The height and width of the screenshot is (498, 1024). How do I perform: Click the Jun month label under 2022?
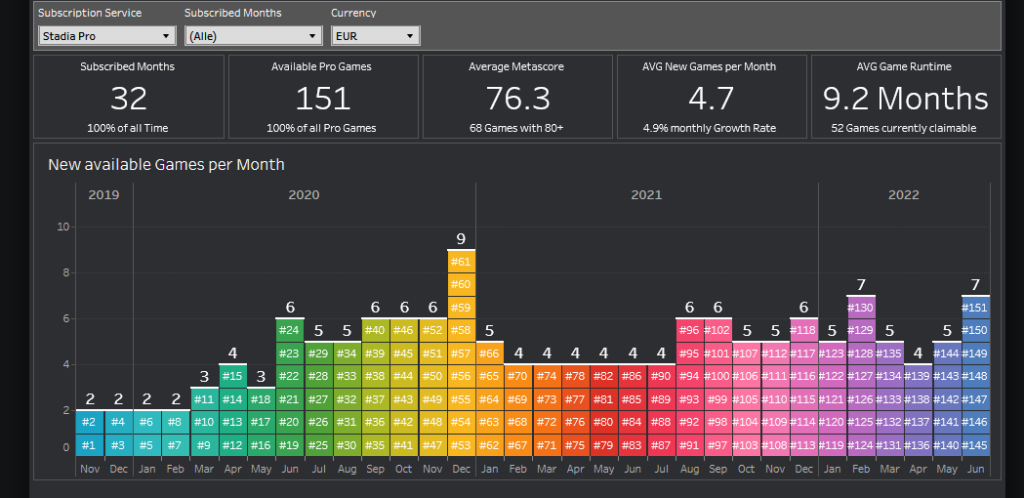[x=975, y=469]
